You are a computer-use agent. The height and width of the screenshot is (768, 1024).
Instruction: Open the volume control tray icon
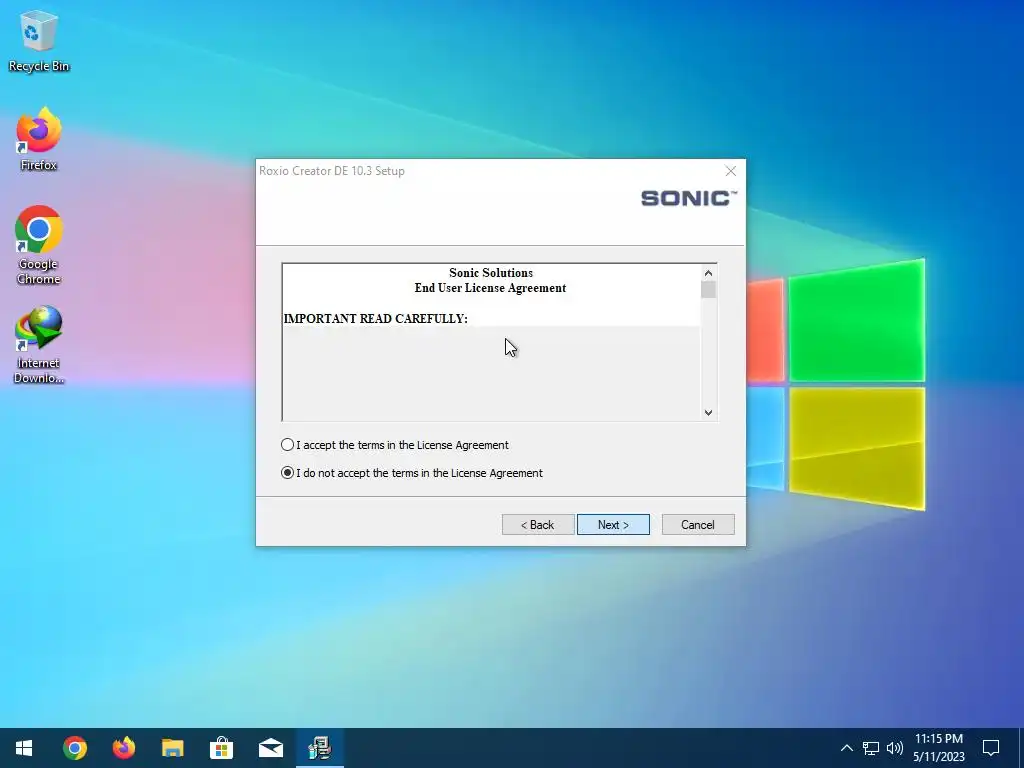tap(895, 748)
